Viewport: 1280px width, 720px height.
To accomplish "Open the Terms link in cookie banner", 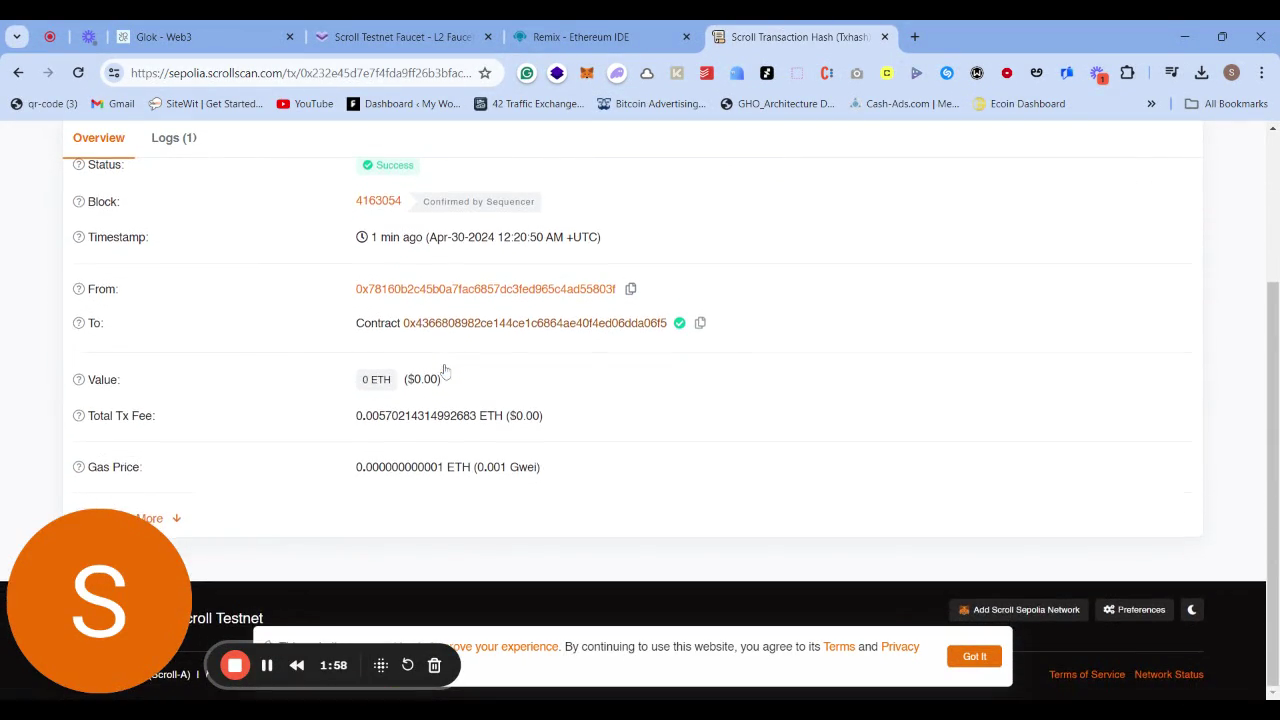I will coord(839,647).
